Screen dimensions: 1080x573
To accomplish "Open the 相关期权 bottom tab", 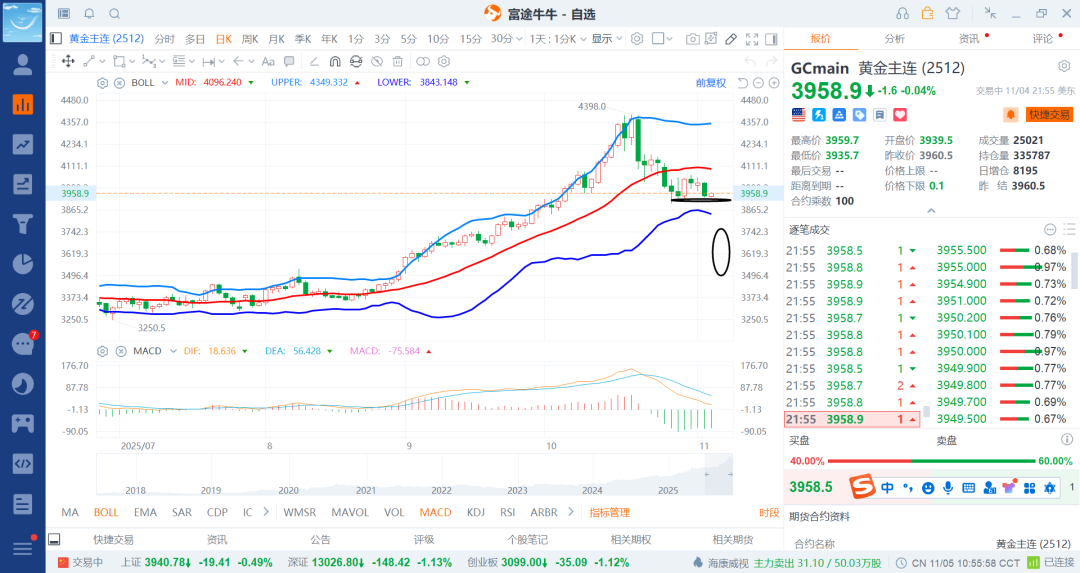I will pyautogui.click(x=631, y=540).
